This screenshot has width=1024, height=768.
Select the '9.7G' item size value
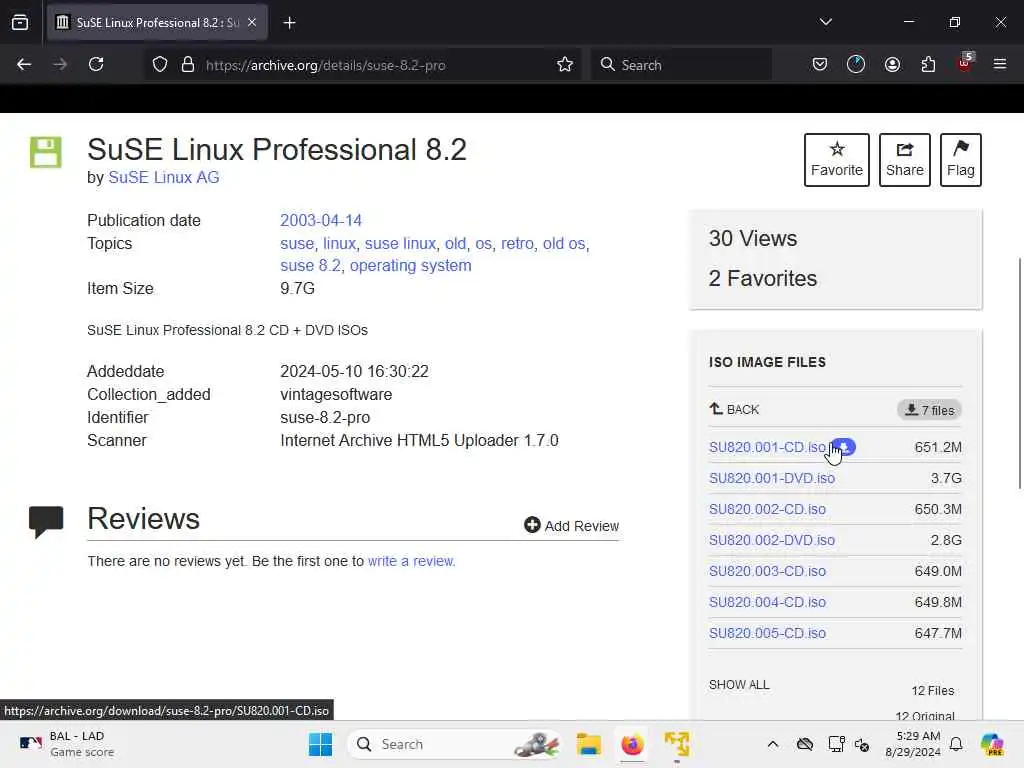tap(297, 289)
